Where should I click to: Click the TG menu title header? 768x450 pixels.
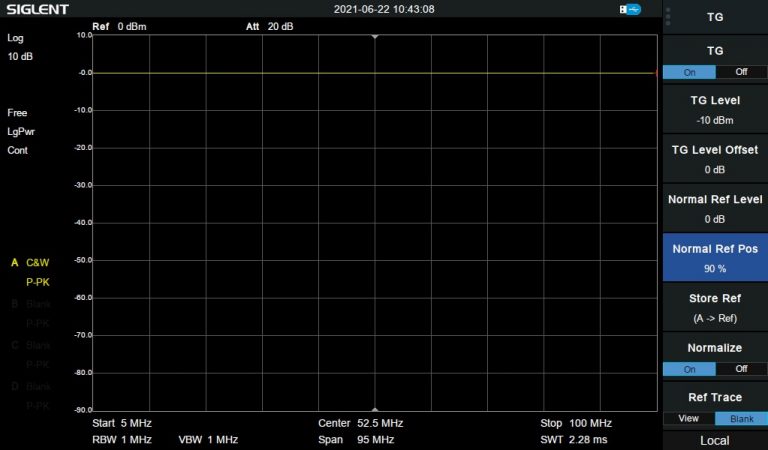714,17
